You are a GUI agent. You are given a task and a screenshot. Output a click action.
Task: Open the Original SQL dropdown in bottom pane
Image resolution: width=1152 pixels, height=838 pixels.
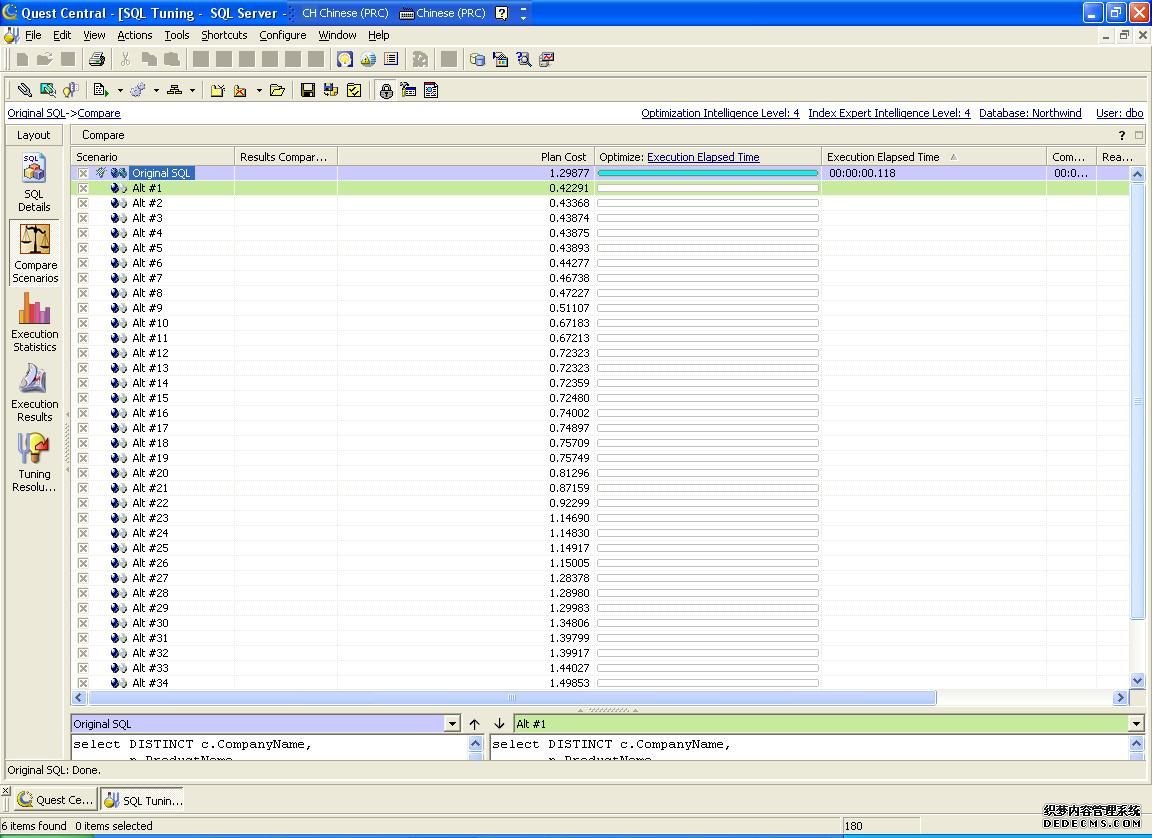point(452,724)
